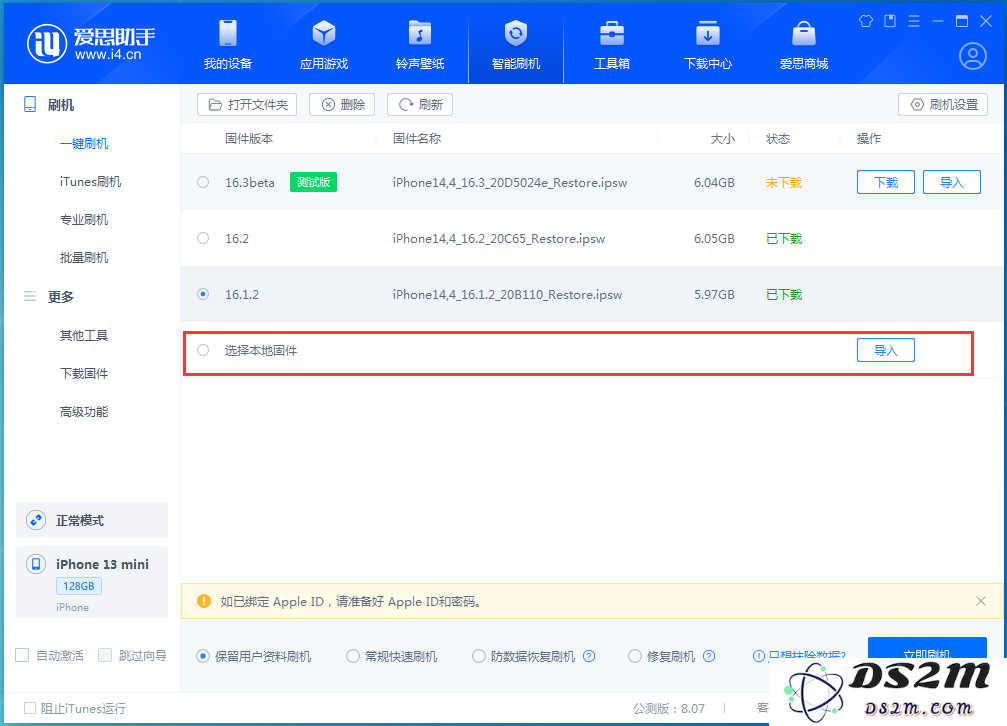The image size is (1007, 726).
Task: Open the 工具箱 toolbox icon
Action: coord(612,33)
